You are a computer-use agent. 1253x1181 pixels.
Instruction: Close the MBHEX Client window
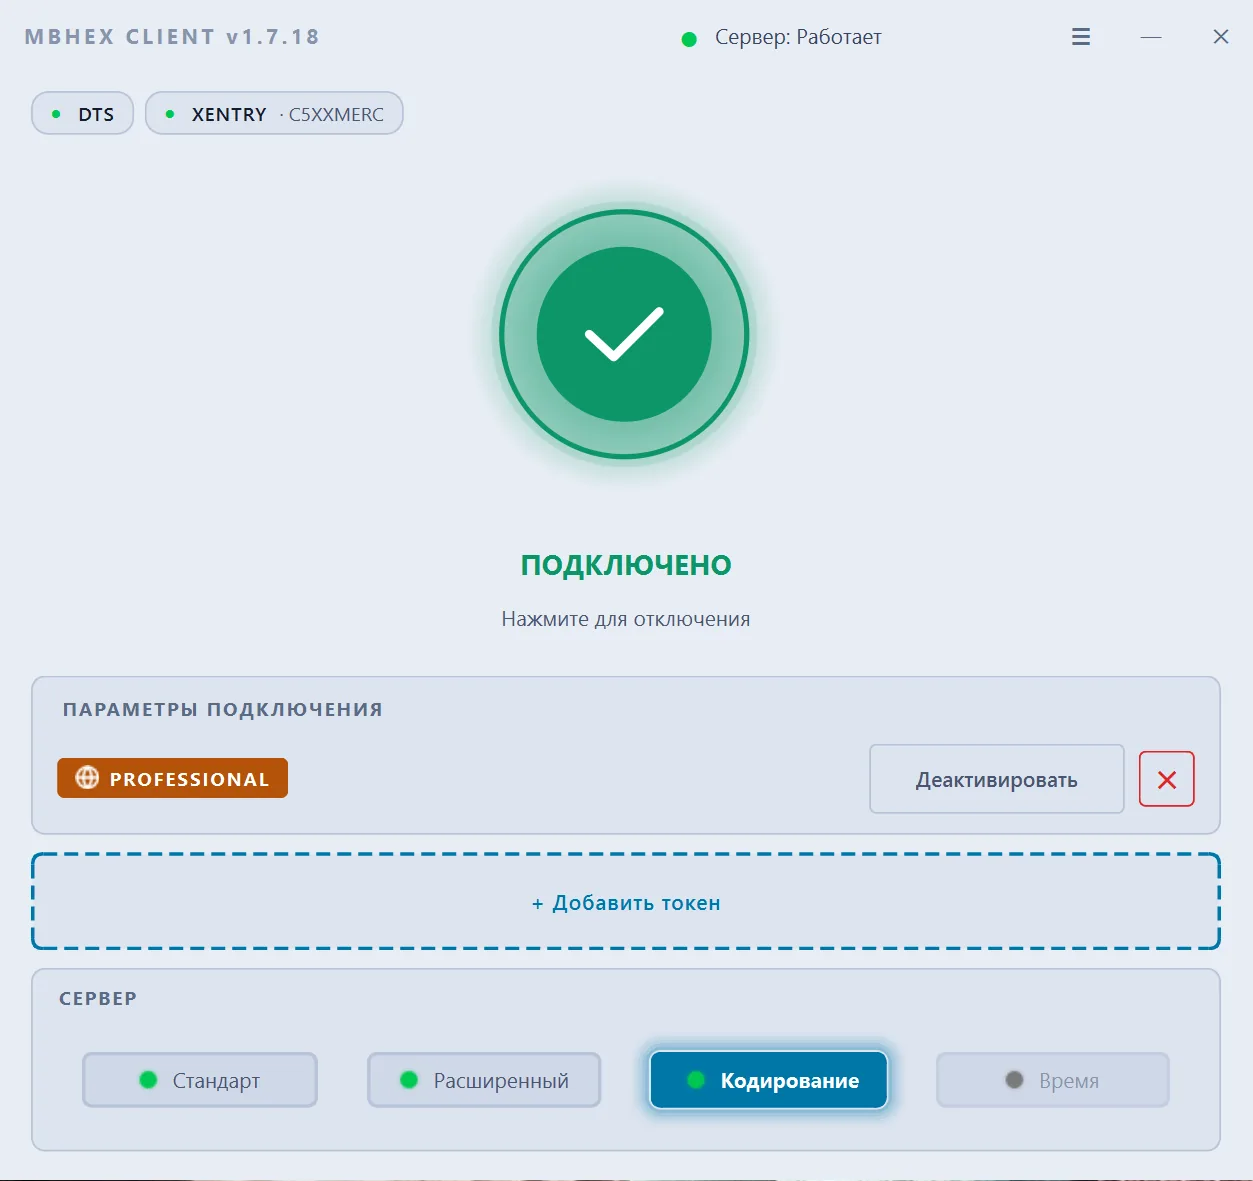pos(1221,37)
